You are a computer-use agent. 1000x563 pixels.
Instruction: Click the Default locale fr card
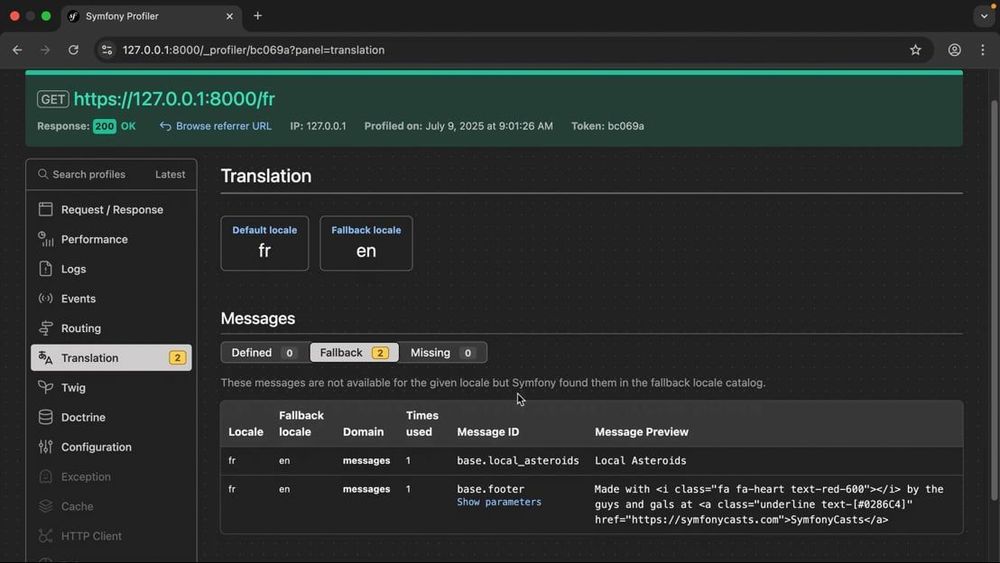(x=265, y=243)
